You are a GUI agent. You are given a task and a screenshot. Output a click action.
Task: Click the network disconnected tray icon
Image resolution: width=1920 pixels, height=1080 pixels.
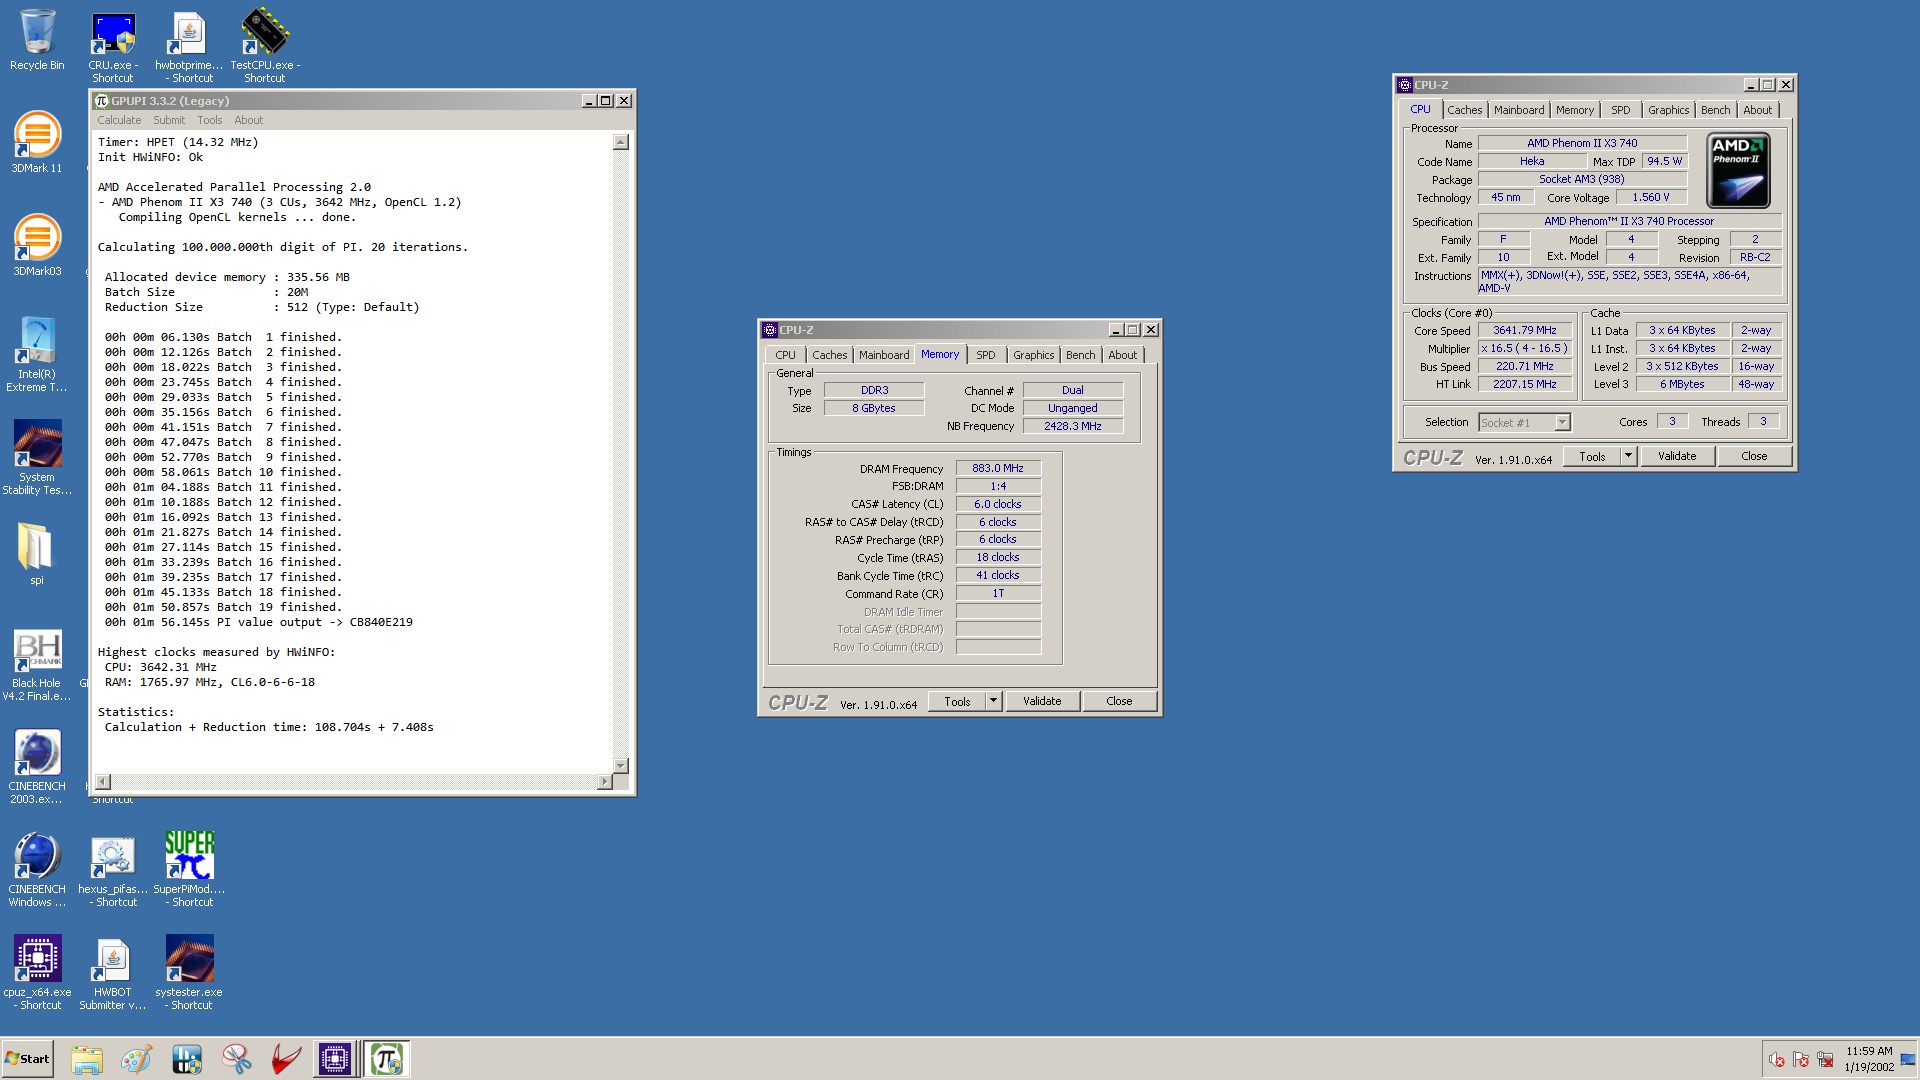1825,1060
